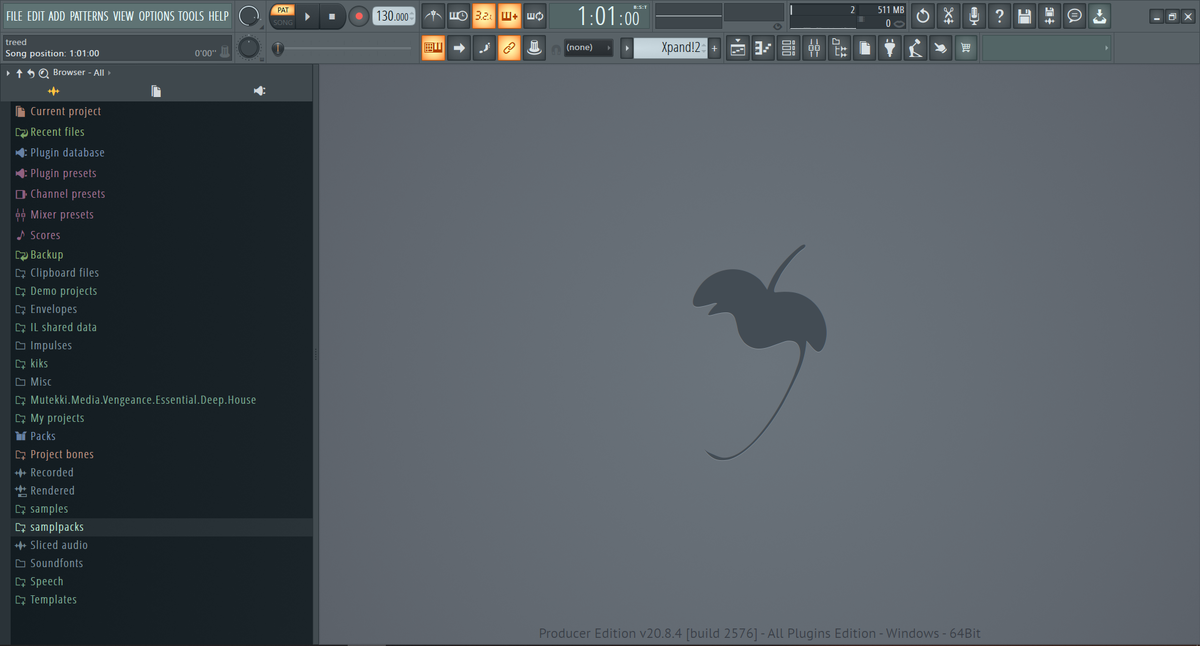This screenshot has height=646, width=1200.
Task: Open the content library shopping cart icon
Action: (x=966, y=48)
